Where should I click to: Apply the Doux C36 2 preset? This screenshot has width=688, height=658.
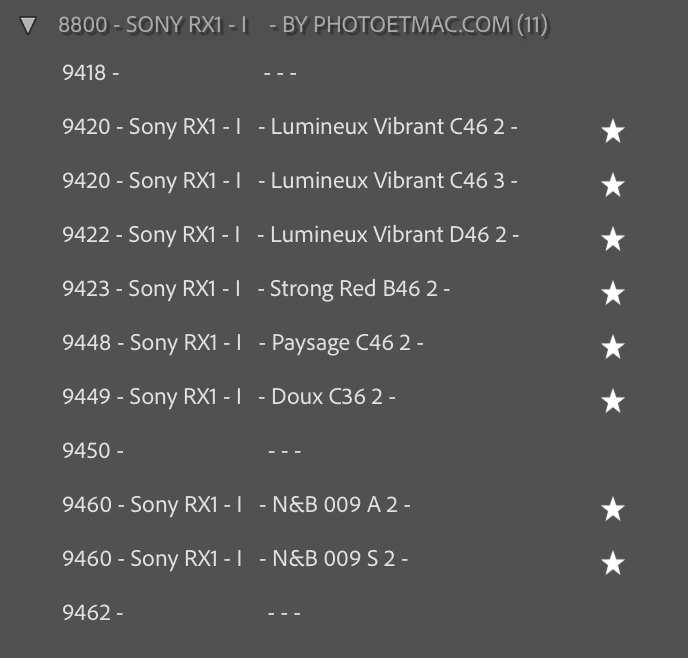229,397
